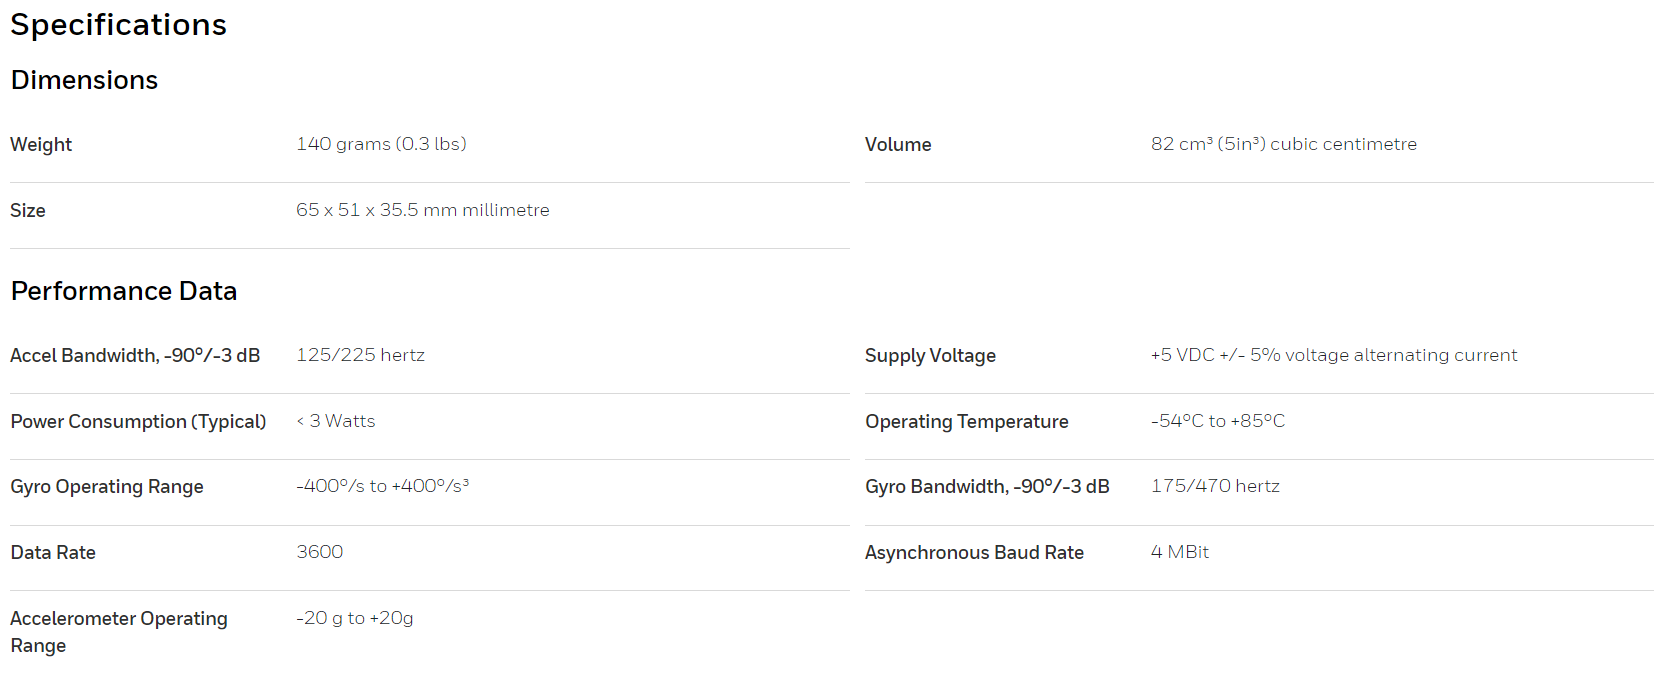Select the Power Consumption (Typical) label
The height and width of the screenshot is (679, 1654).
138,421
